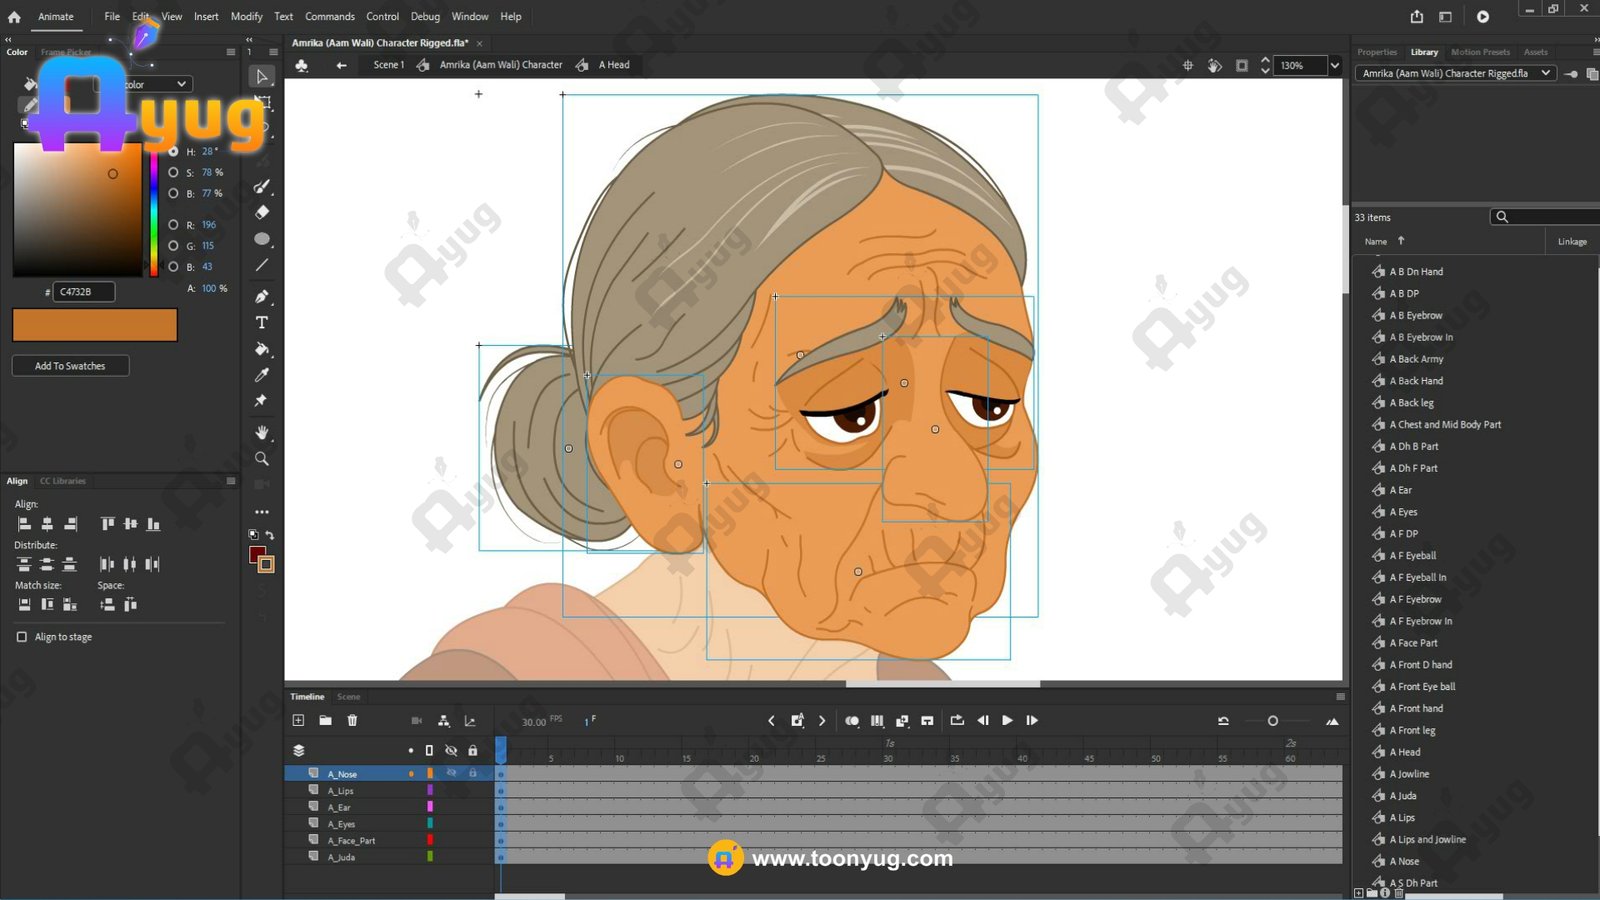The image size is (1600, 900).
Task: Click the orange color preview swatch
Action: (95, 325)
